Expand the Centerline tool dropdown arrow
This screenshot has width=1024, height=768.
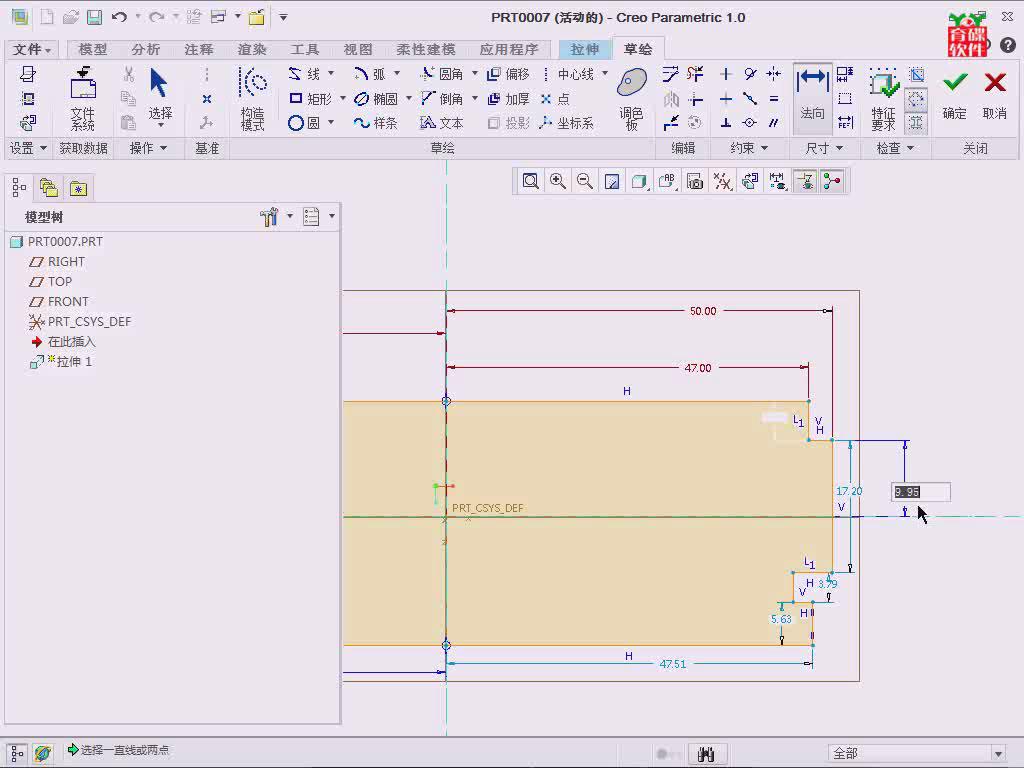coord(605,73)
